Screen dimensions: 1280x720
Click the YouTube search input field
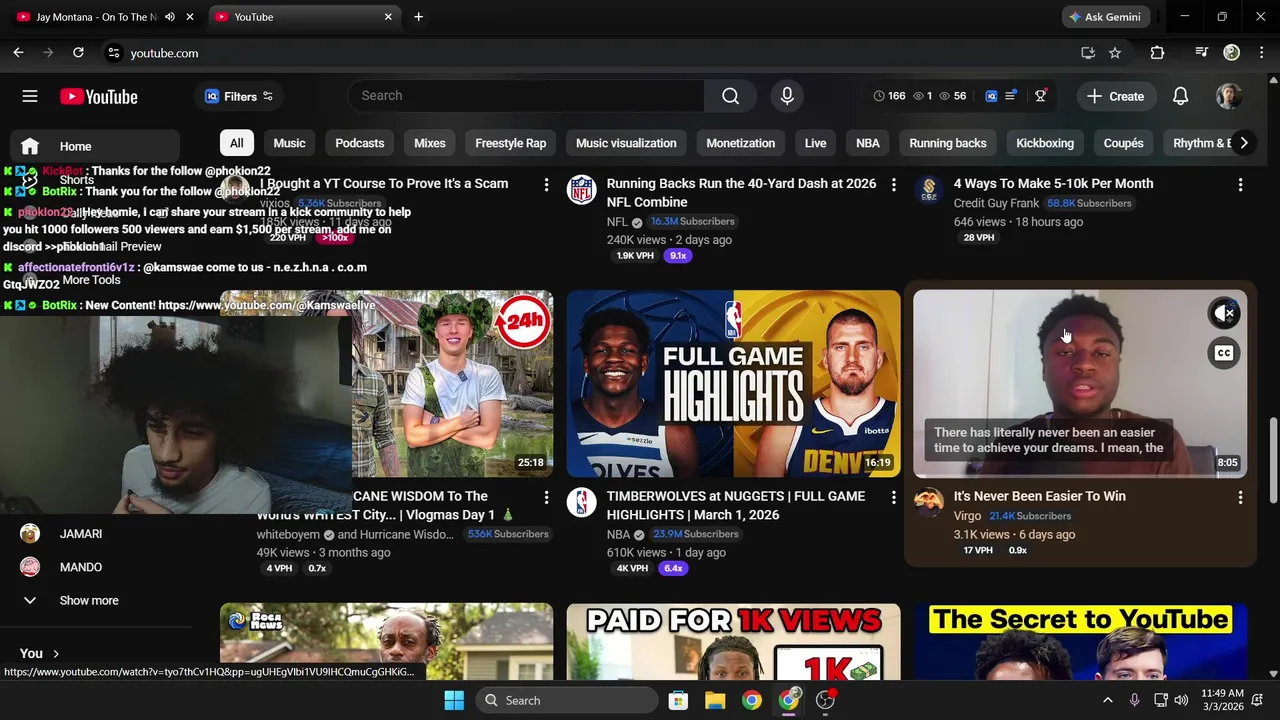tap(527, 96)
